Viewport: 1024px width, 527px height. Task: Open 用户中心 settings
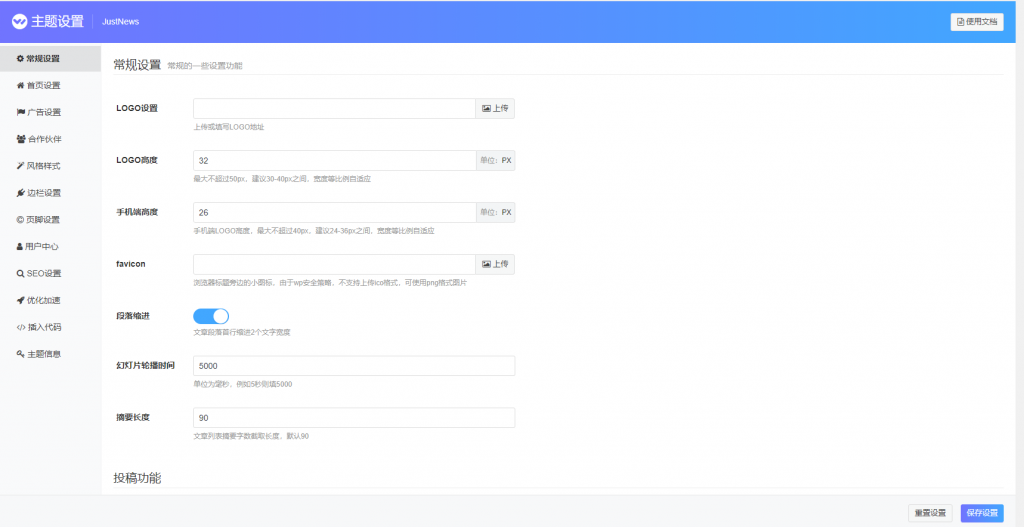point(50,247)
